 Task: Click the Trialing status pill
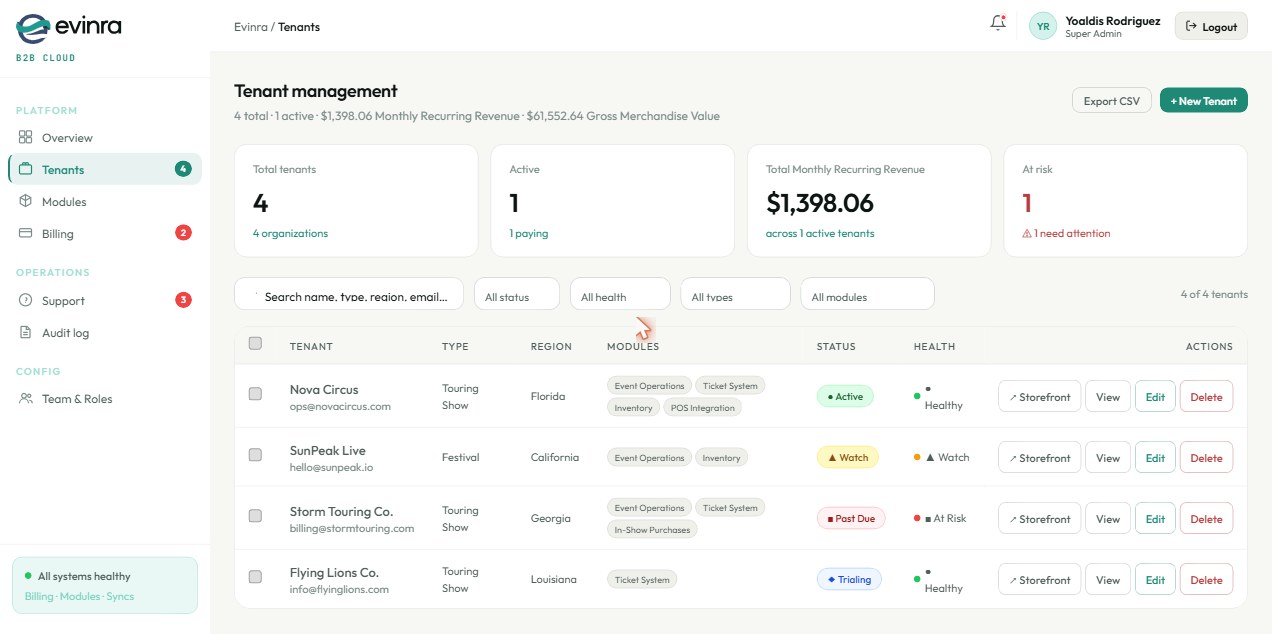click(x=849, y=580)
